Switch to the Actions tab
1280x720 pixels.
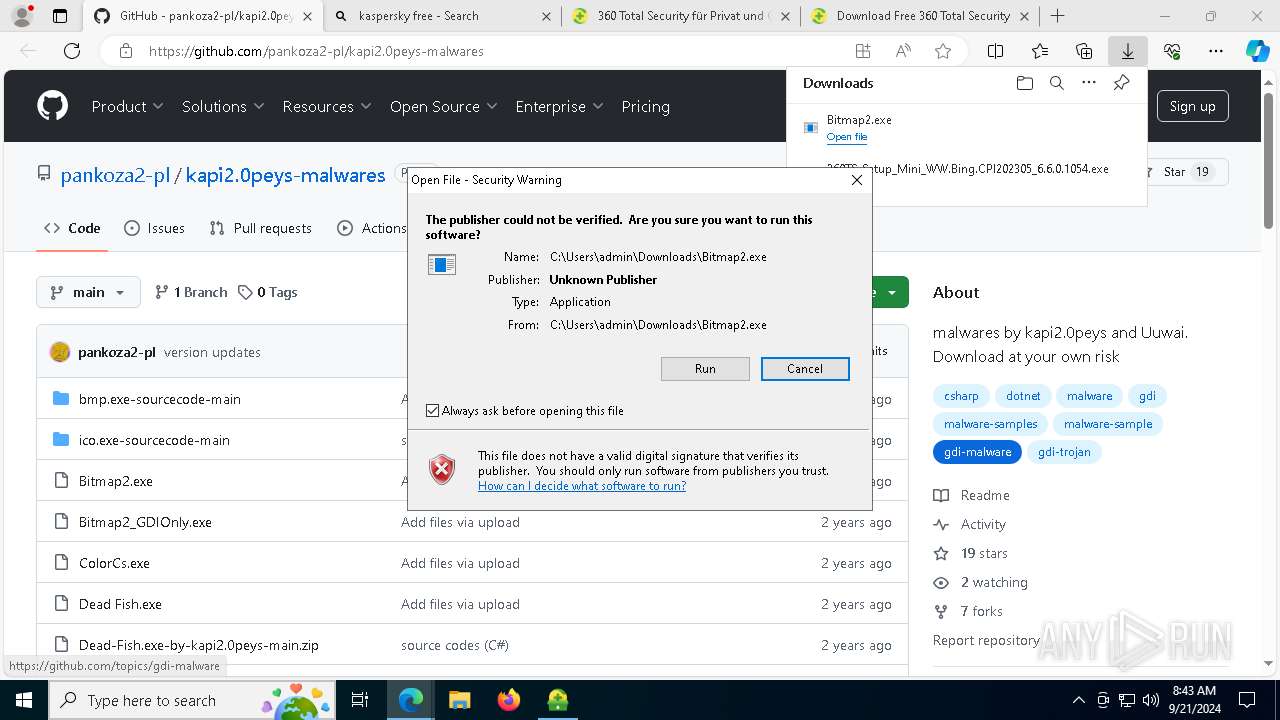tap(371, 228)
